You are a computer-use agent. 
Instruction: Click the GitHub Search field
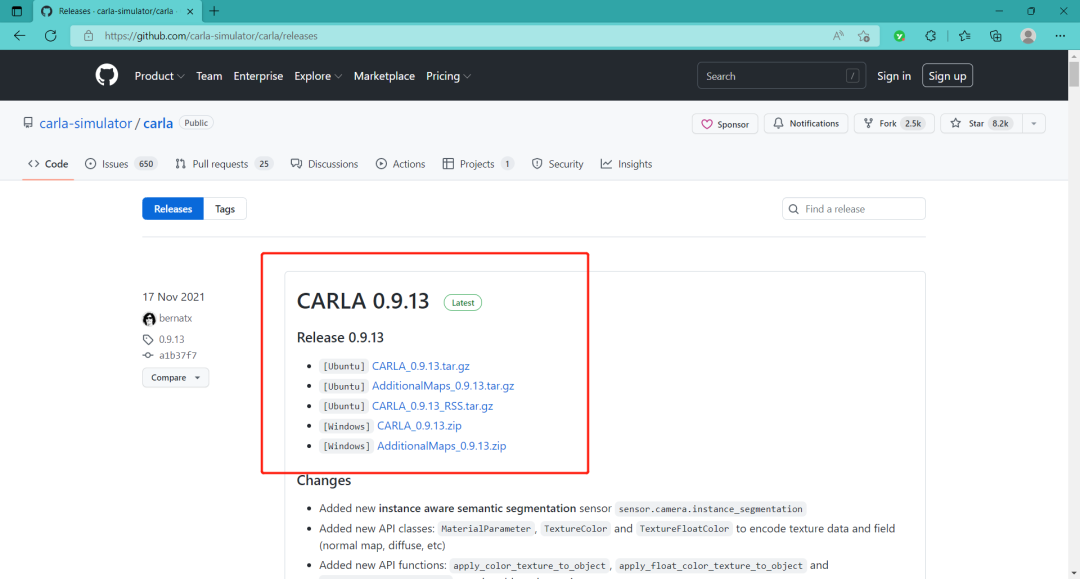pyautogui.click(x=781, y=76)
